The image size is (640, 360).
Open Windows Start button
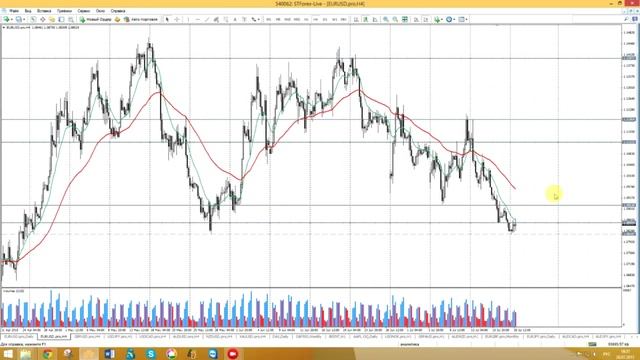click(x=8, y=353)
